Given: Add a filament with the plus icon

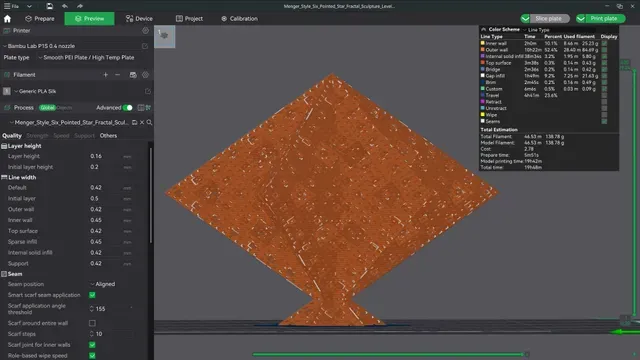Looking at the screenshot, I should click(x=105, y=75).
